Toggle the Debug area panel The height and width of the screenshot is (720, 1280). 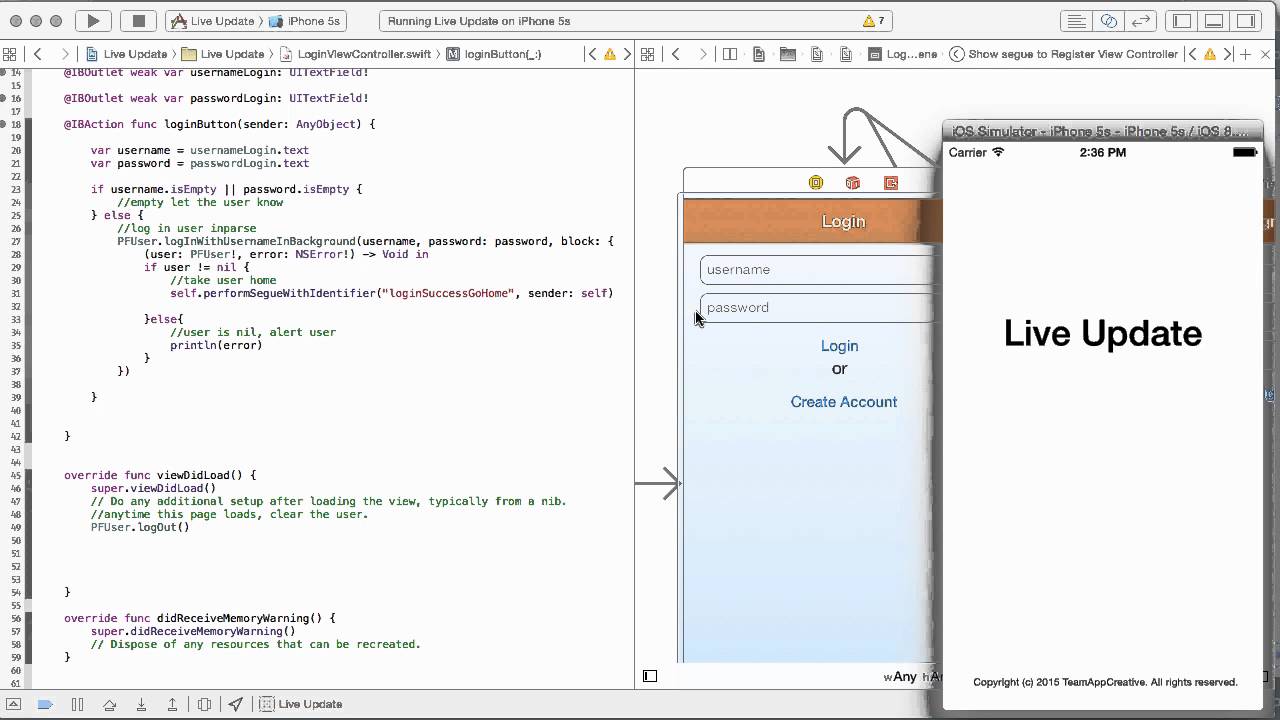click(x=1214, y=21)
